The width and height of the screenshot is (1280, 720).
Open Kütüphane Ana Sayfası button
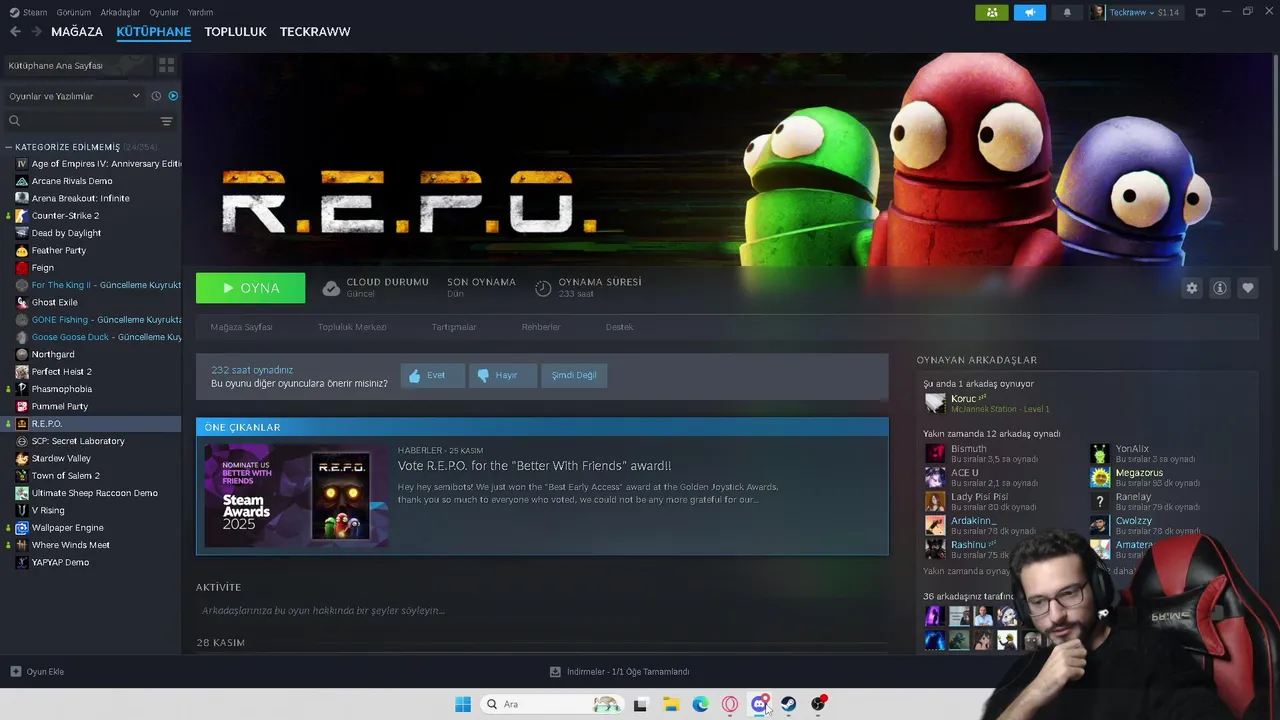(76, 65)
